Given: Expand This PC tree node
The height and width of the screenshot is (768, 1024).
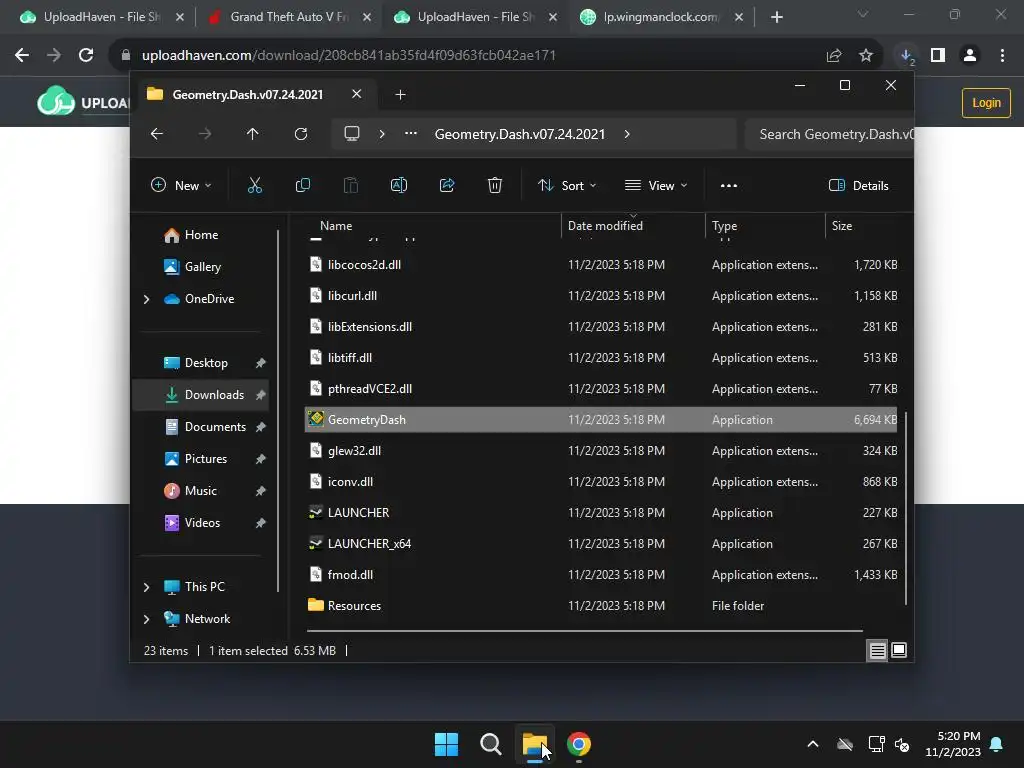Looking at the screenshot, I should pyautogui.click(x=146, y=587).
